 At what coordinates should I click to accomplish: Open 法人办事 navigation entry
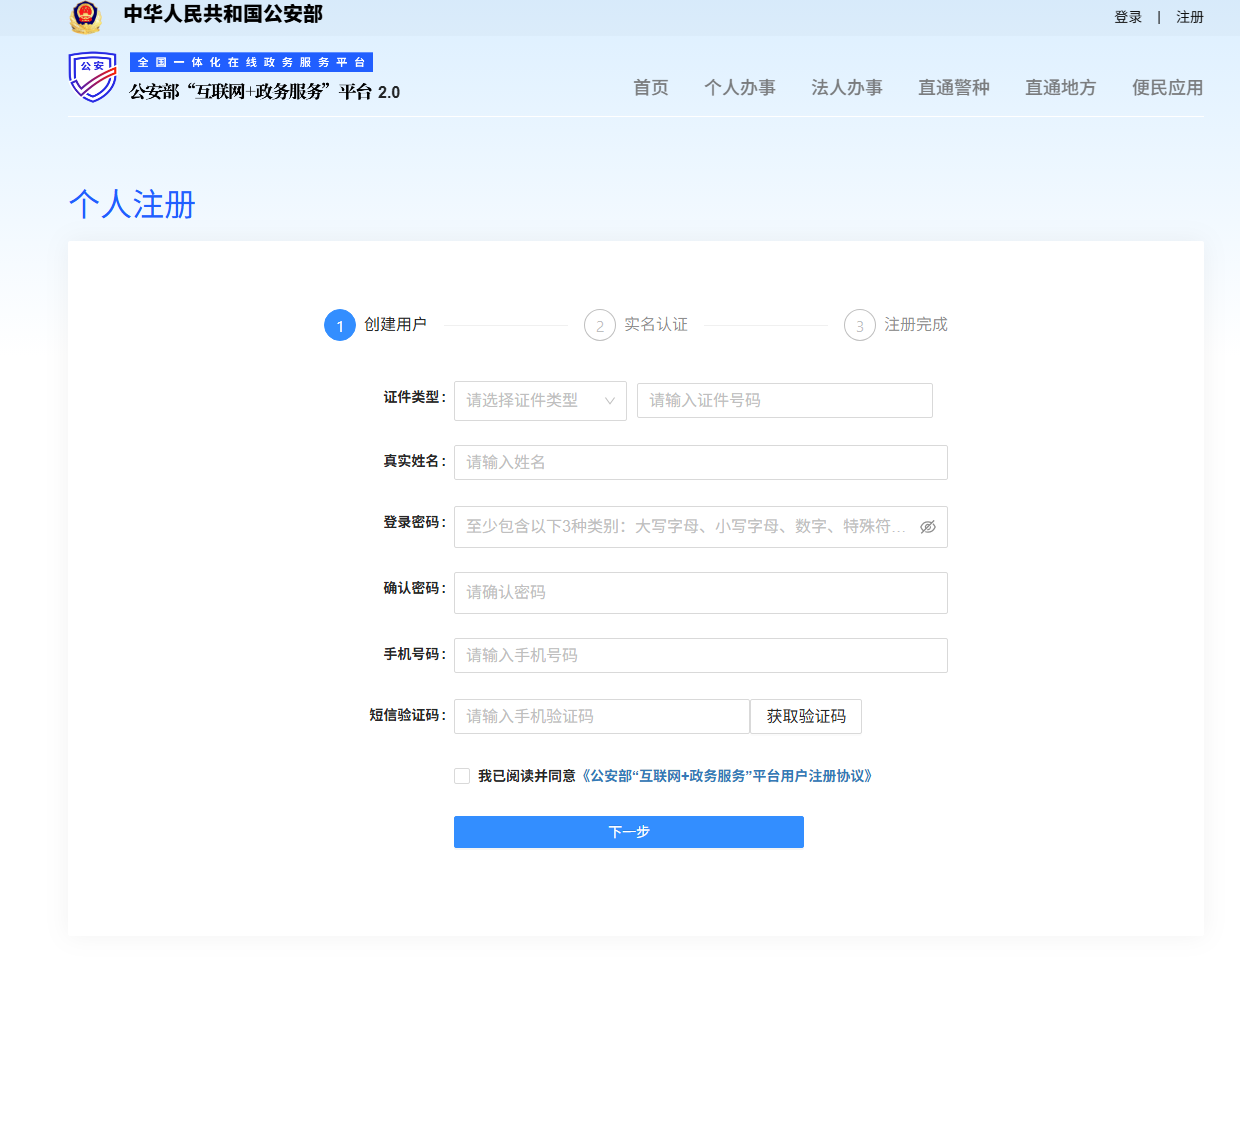pyautogui.click(x=847, y=88)
